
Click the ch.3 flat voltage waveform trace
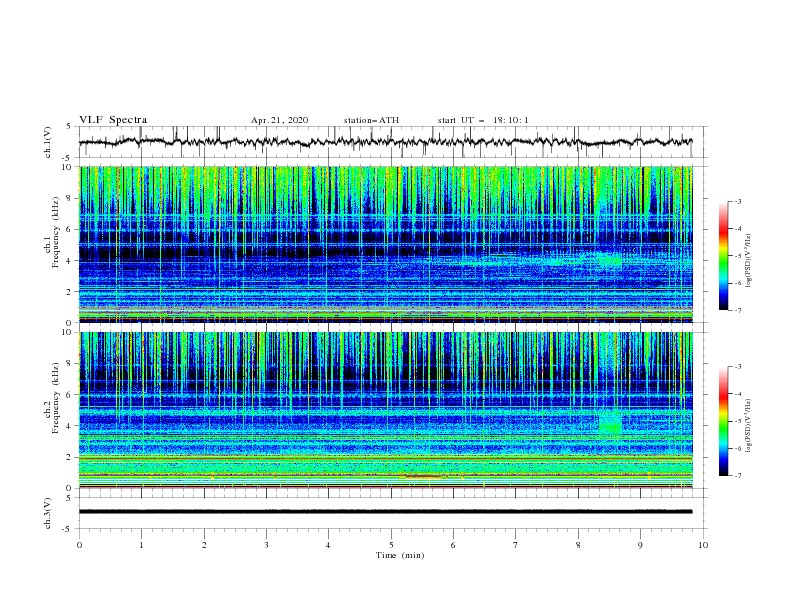point(386,512)
